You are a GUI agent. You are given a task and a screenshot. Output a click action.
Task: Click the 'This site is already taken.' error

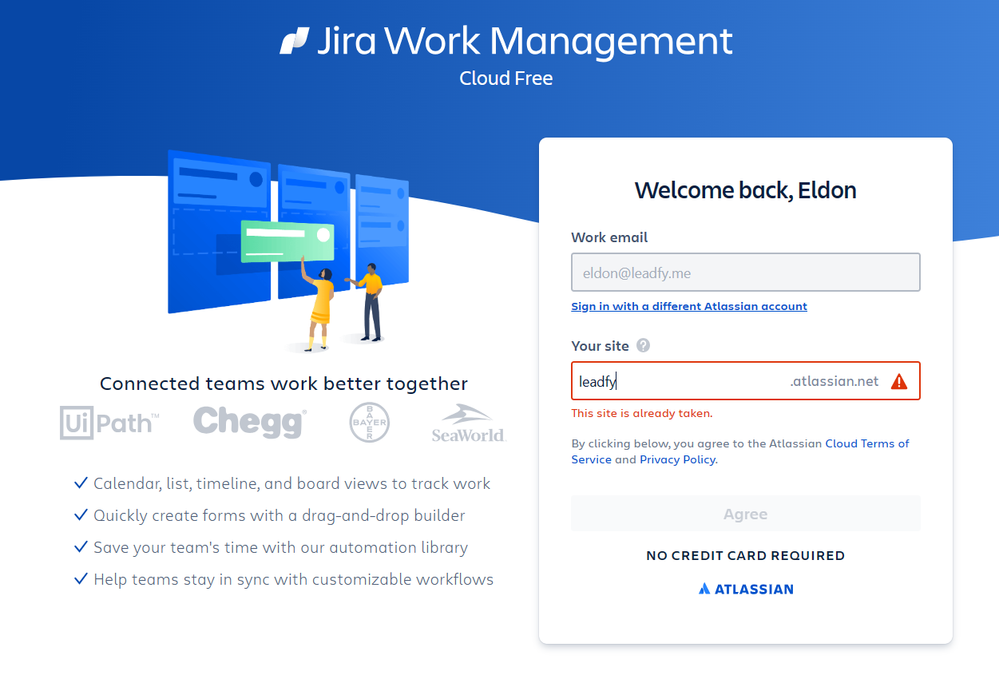coord(642,413)
